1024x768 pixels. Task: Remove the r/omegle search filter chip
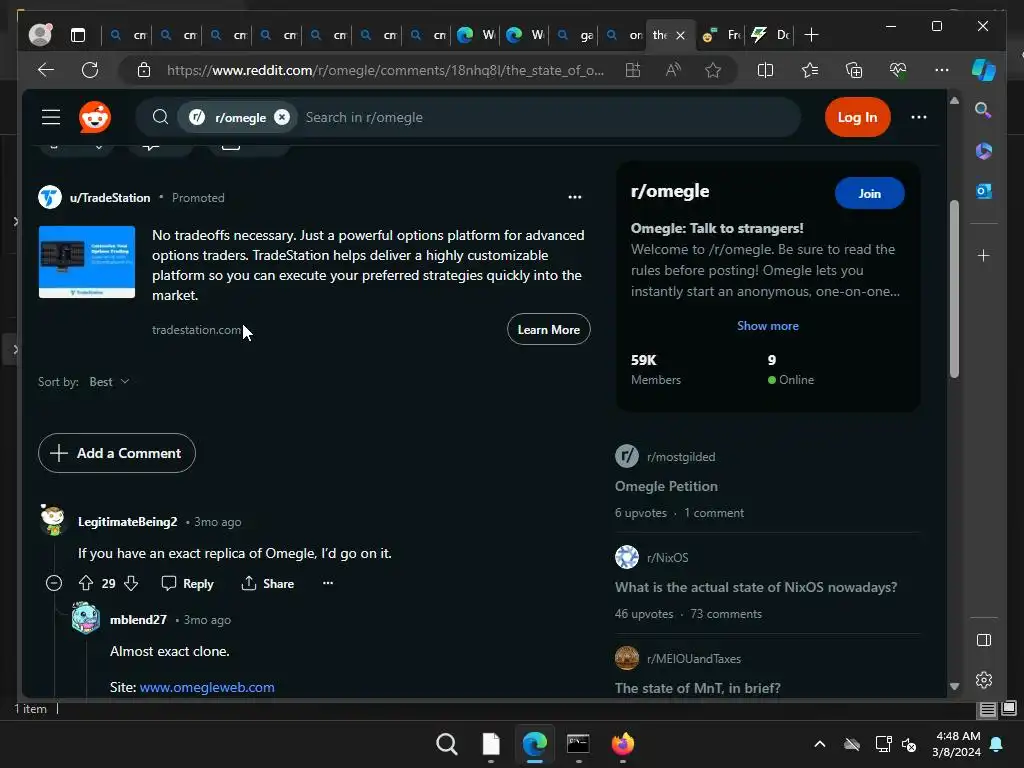(x=281, y=117)
